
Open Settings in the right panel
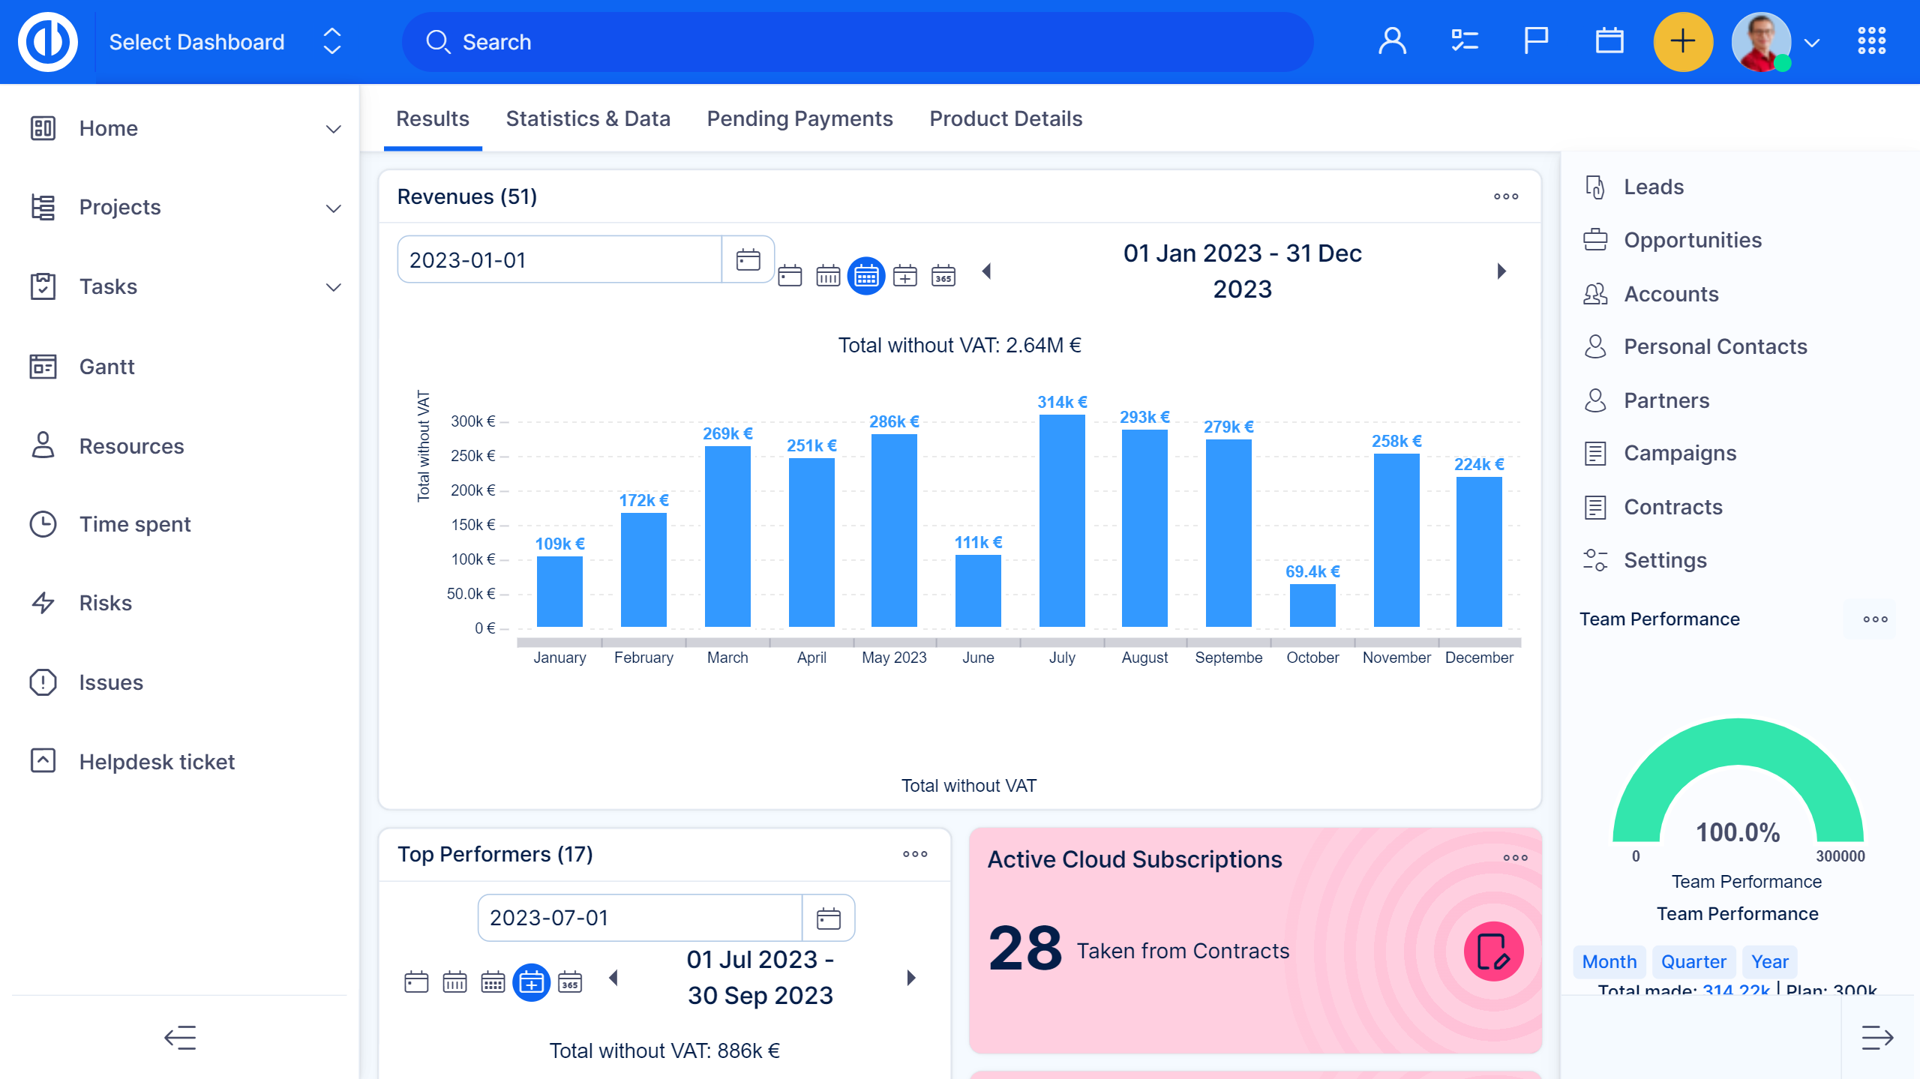[1665, 560]
